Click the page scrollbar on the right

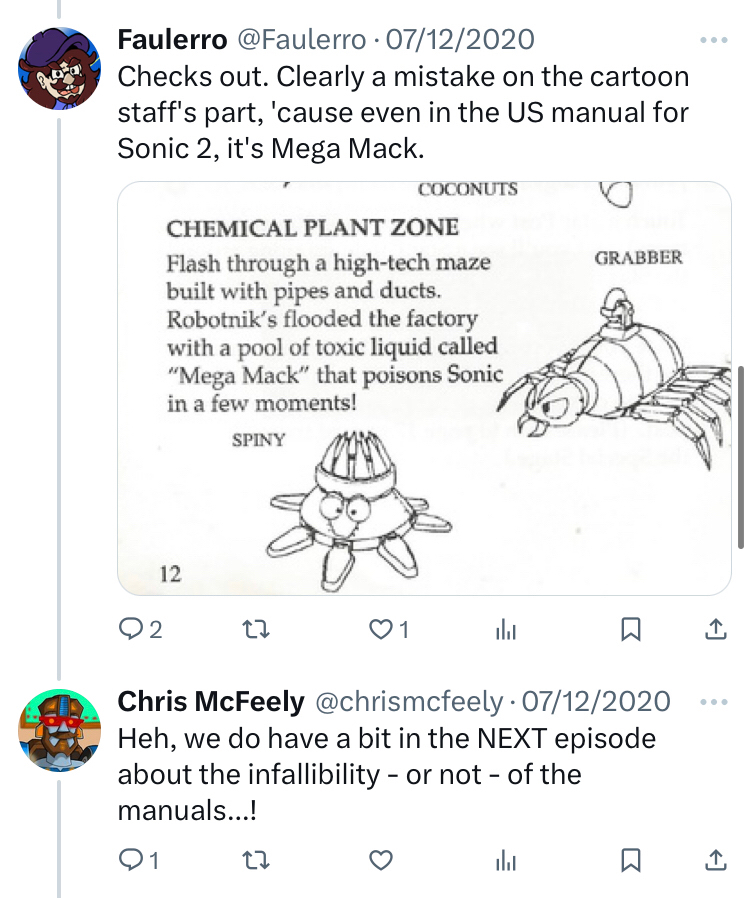[x=740, y=457]
